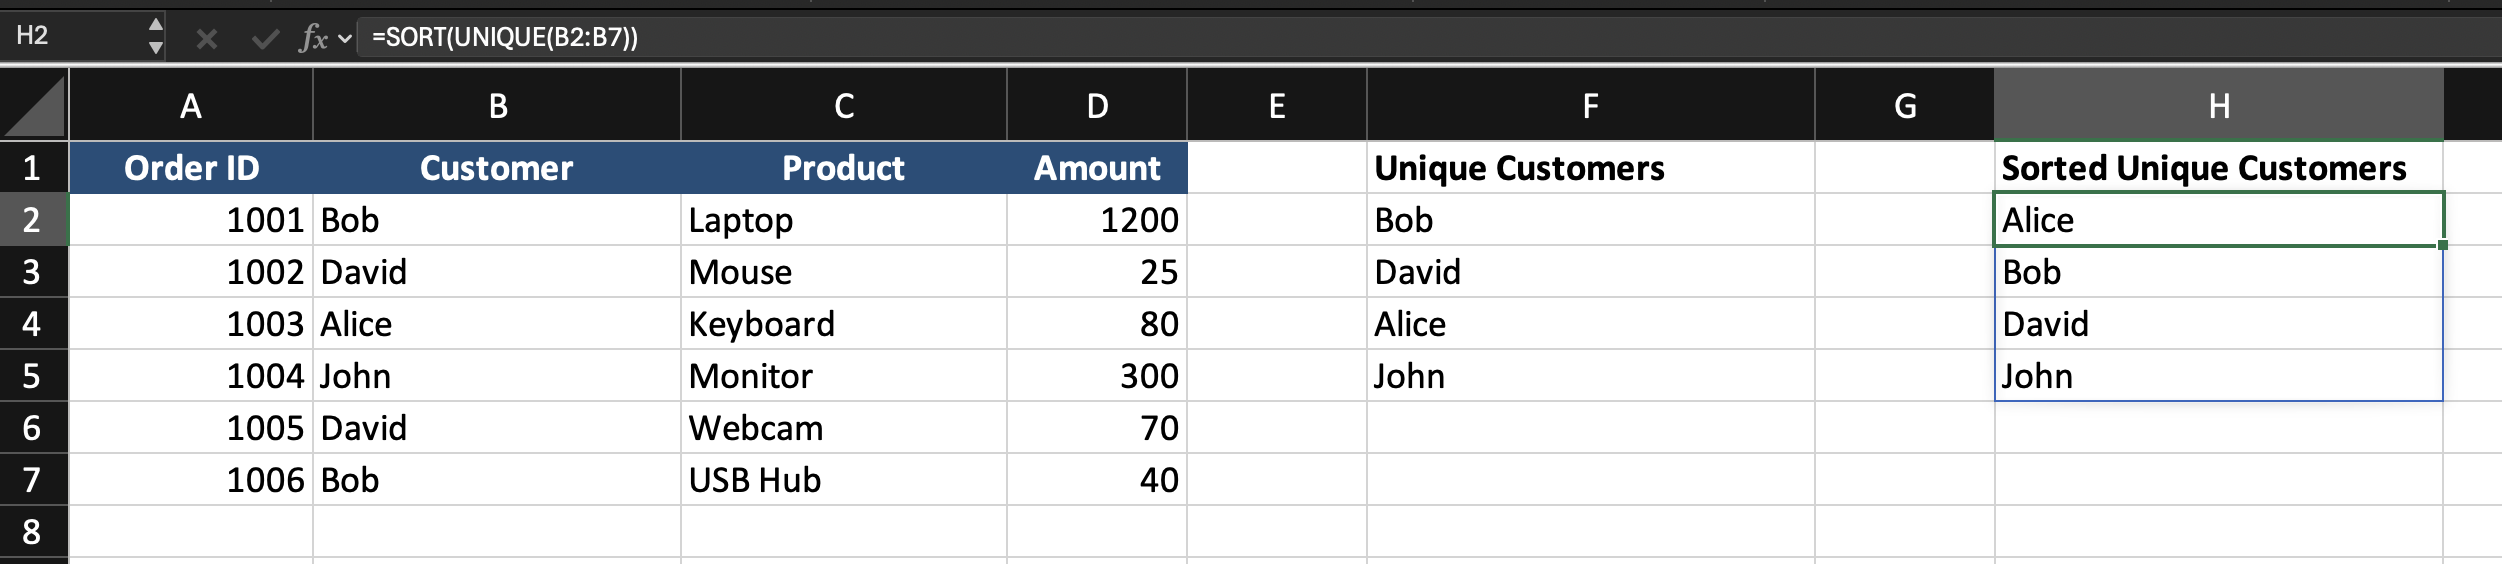The image size is (2502, 564).
Task: Click the cancel (X) formula icon
Action: point(206,38)
